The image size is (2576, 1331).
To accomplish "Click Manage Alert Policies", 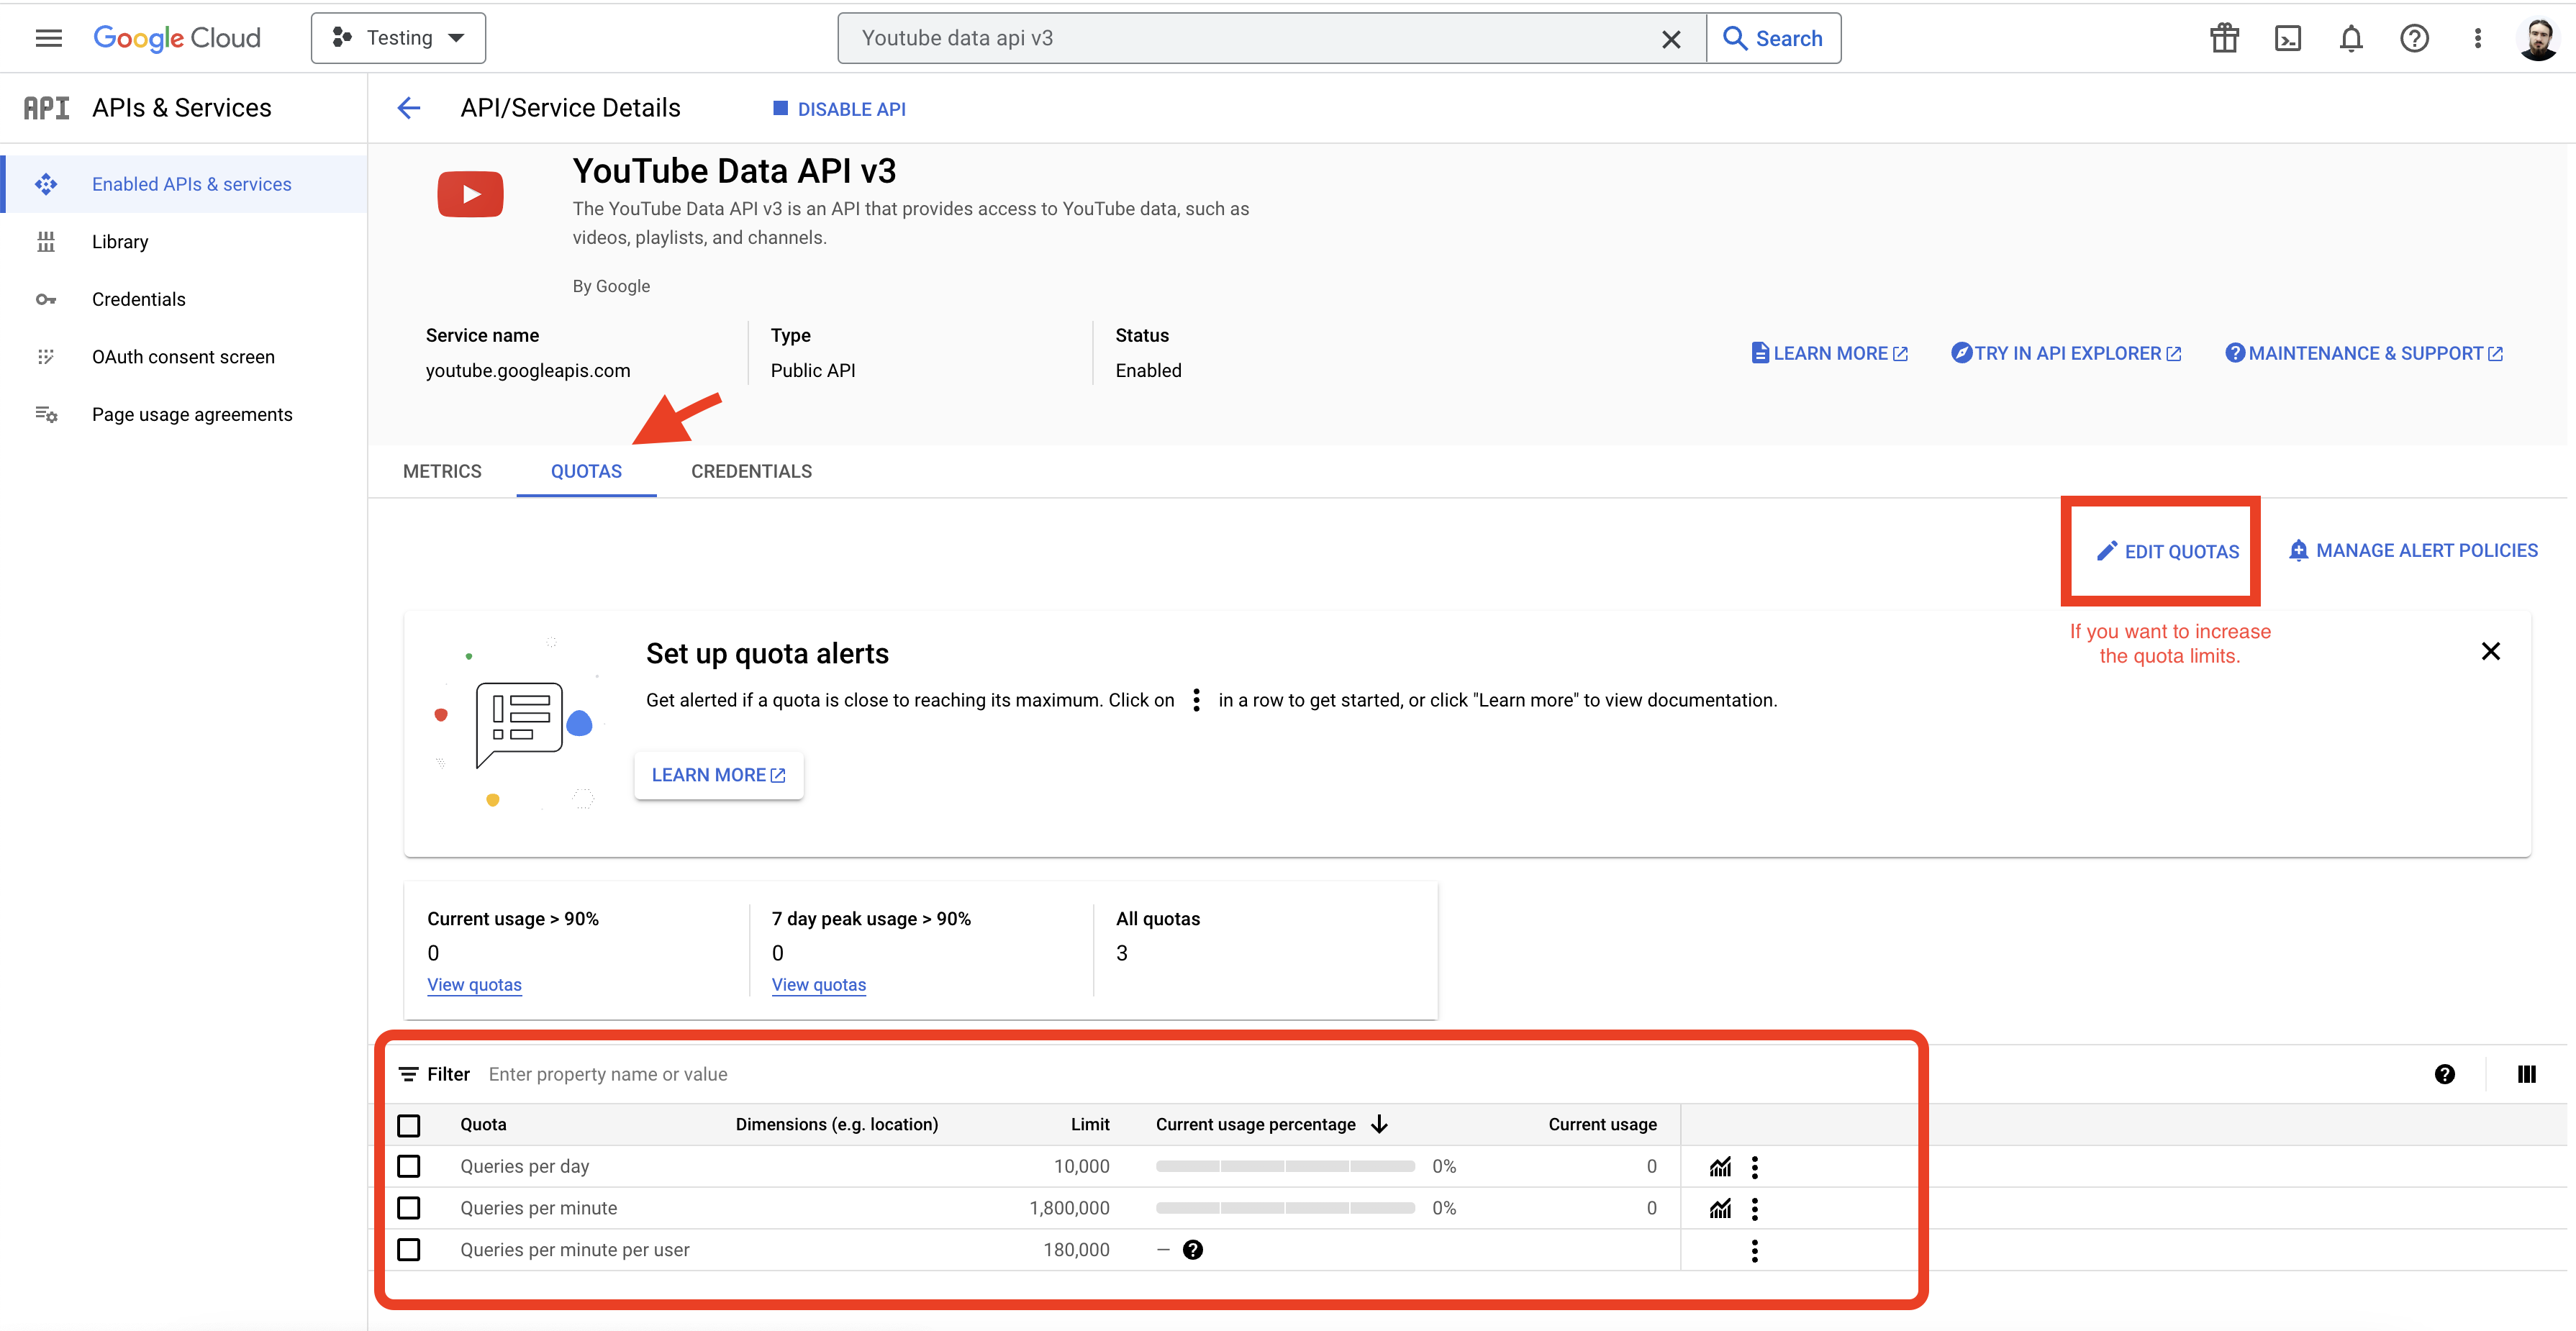I will [x=2413, y=550].
